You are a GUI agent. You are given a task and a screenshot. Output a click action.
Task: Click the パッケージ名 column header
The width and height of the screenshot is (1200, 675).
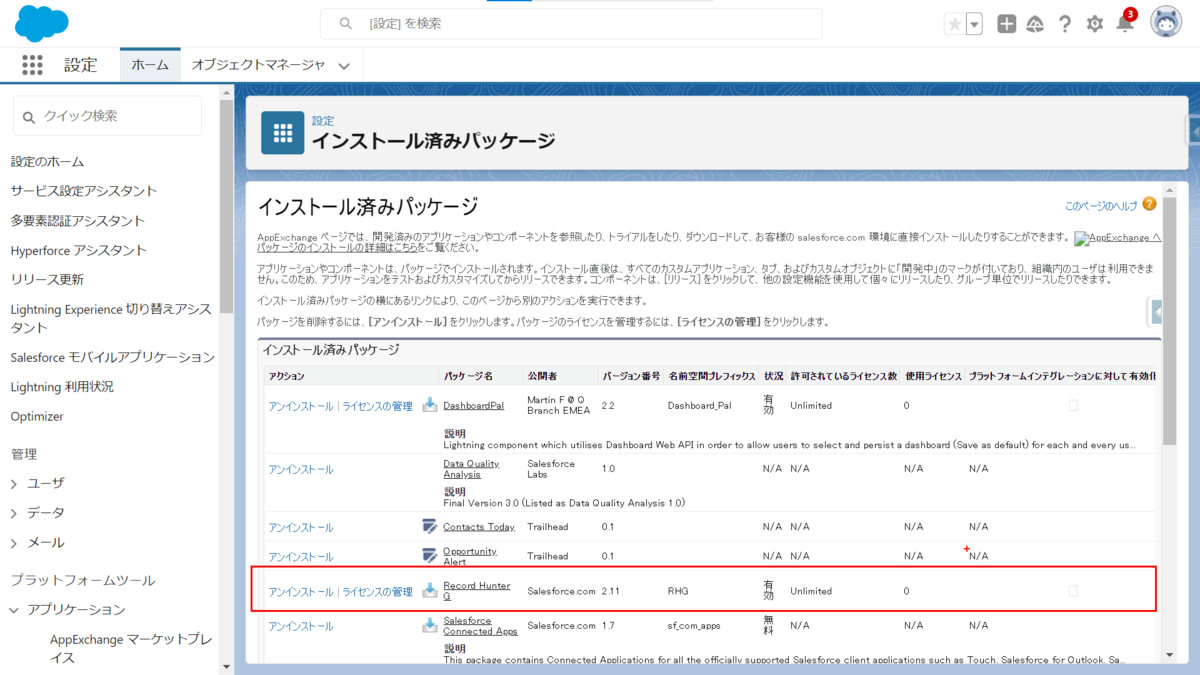click(x=469, y=376)
